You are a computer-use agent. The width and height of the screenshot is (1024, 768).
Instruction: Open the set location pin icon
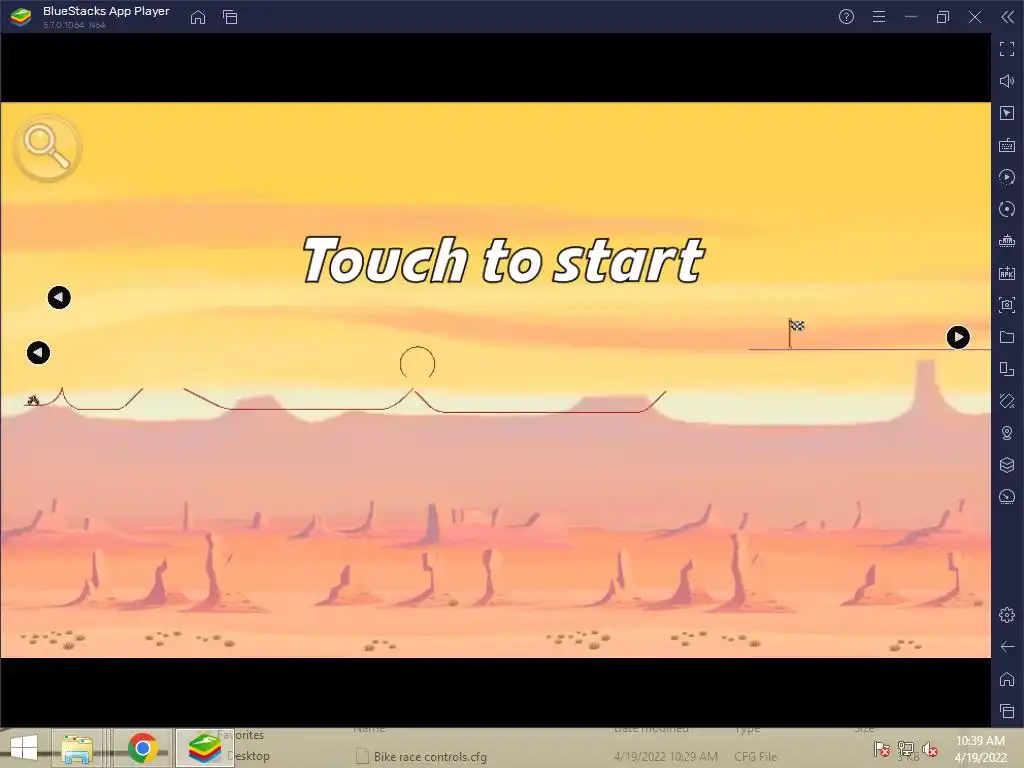click(1007, 433)
